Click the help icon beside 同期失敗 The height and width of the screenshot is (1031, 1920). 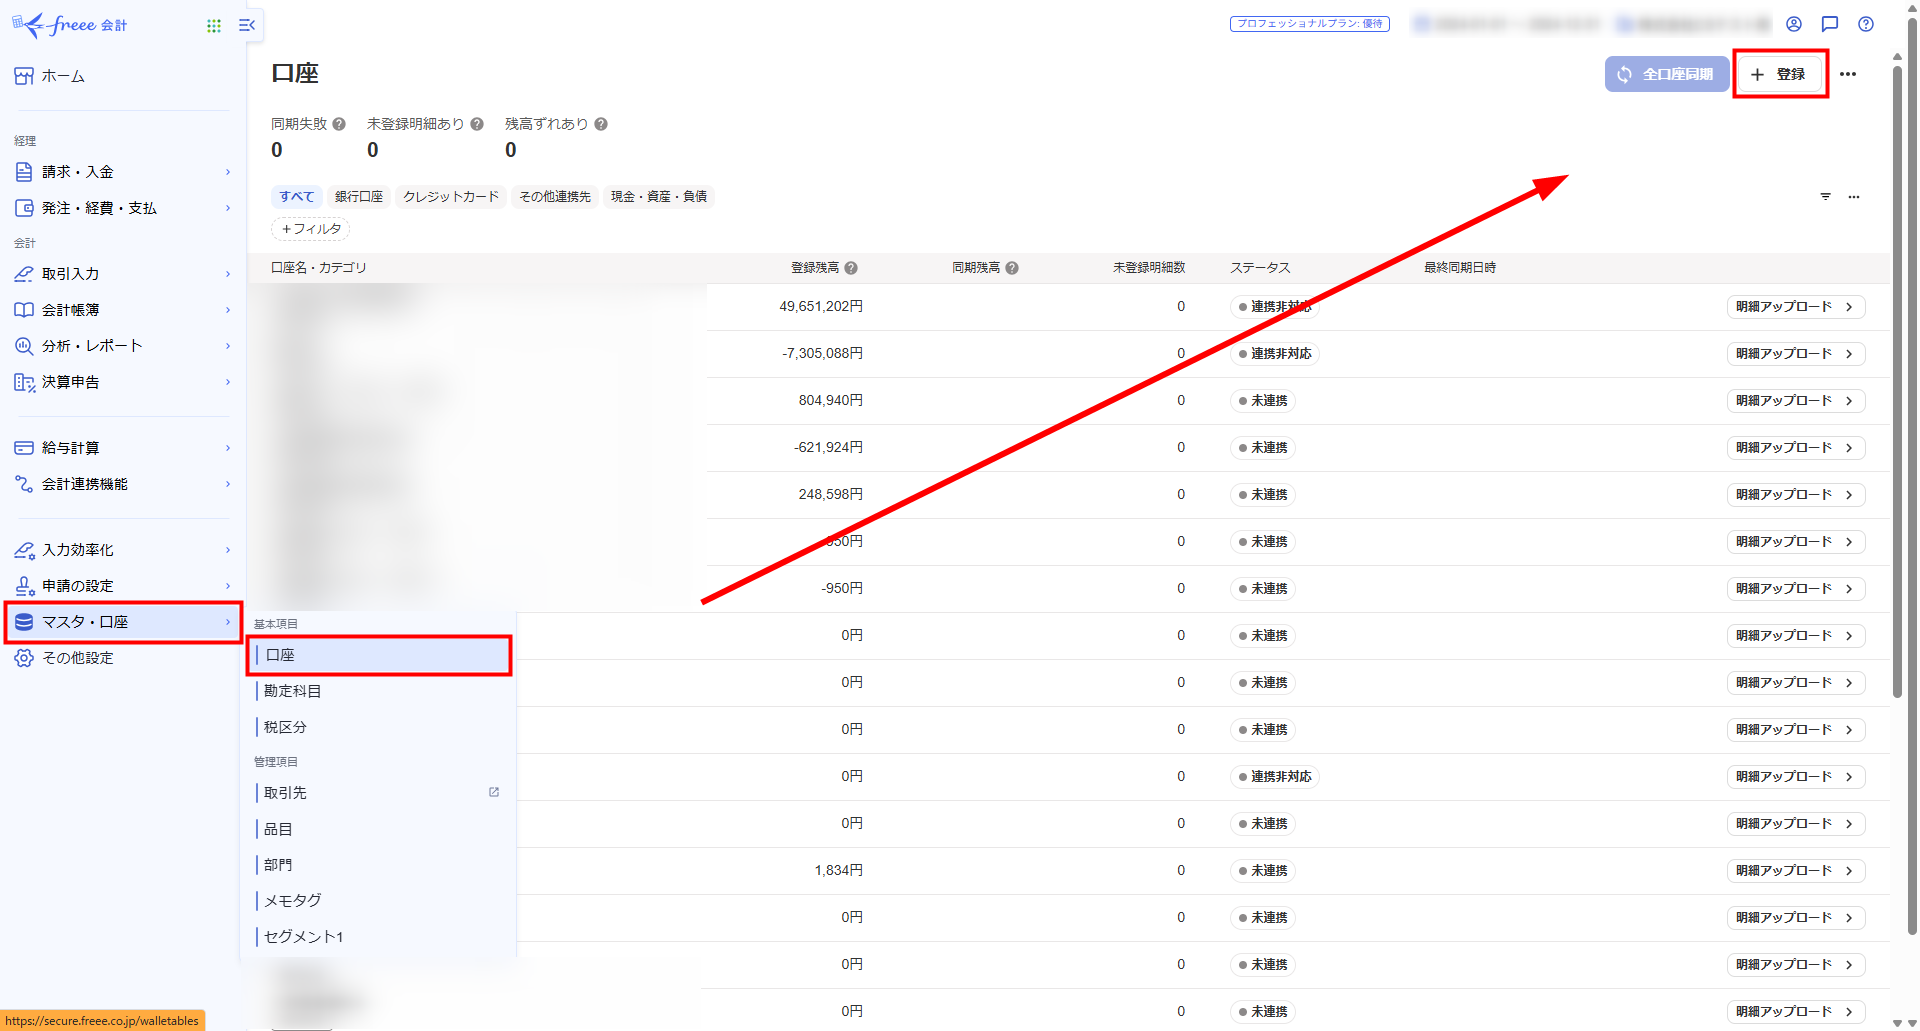tap(339, 124)
